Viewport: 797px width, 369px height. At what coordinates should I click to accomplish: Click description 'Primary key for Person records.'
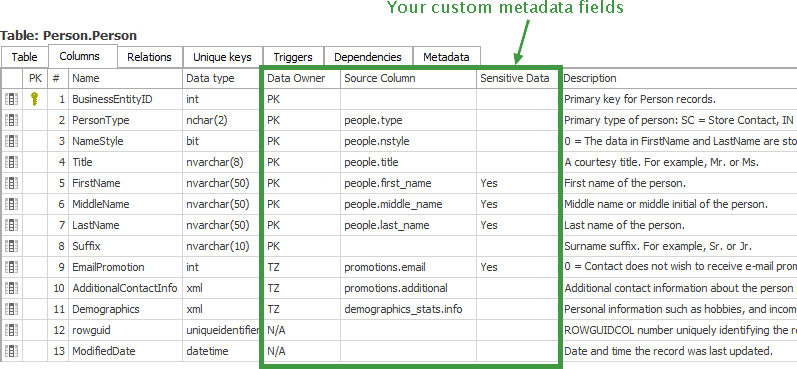640,99
